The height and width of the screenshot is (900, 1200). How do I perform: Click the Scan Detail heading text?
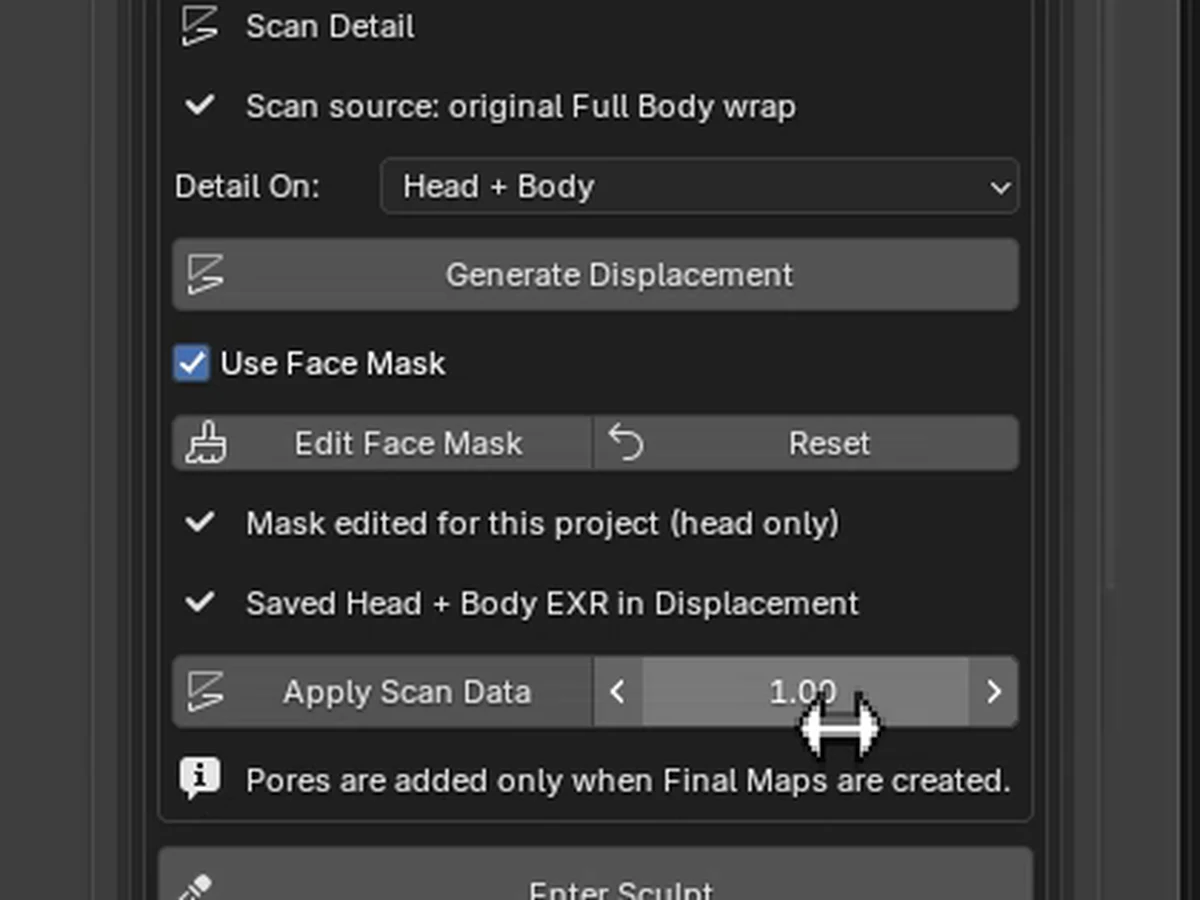coord(330,27)
